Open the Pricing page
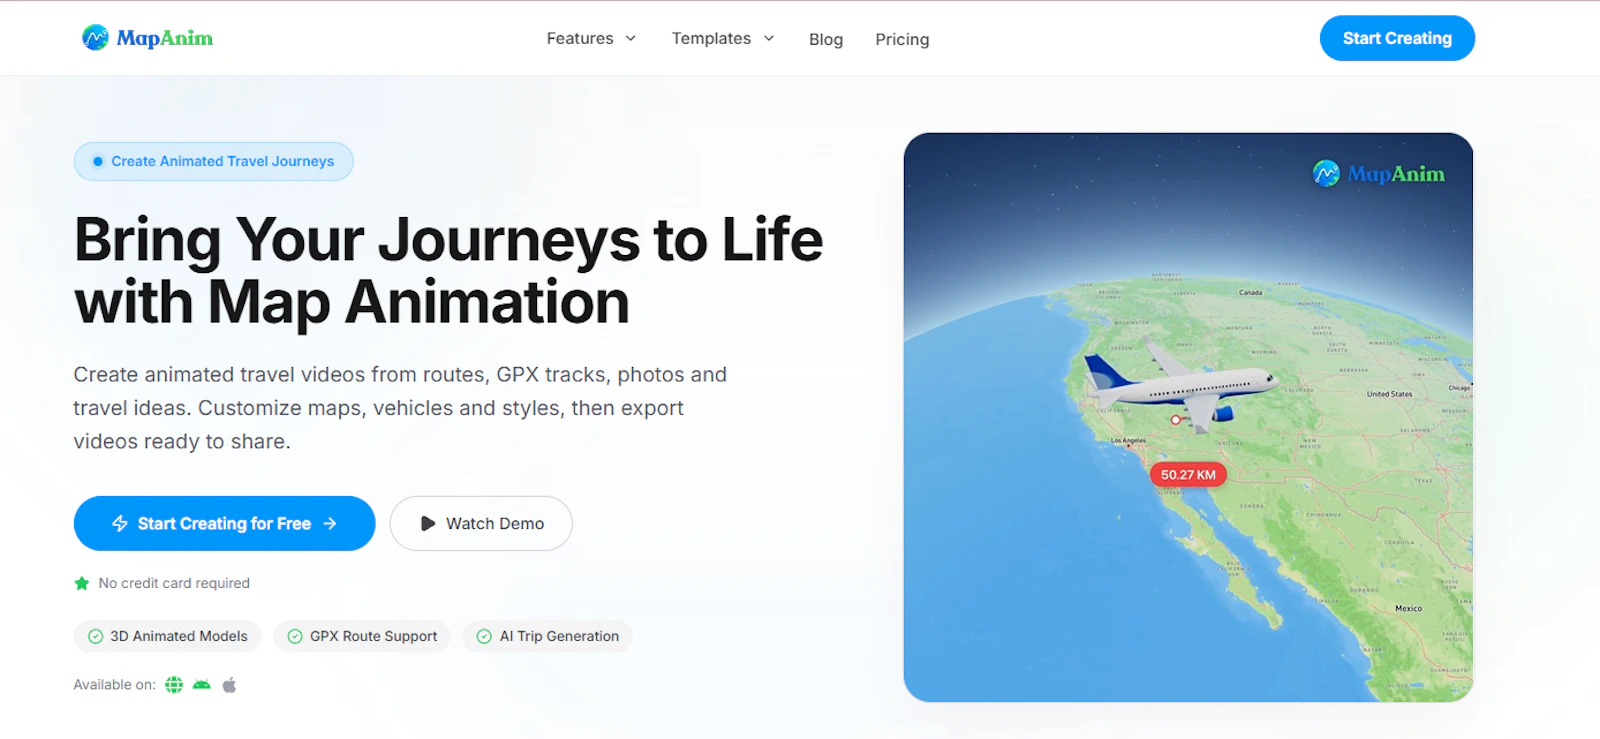 [902, 39]
